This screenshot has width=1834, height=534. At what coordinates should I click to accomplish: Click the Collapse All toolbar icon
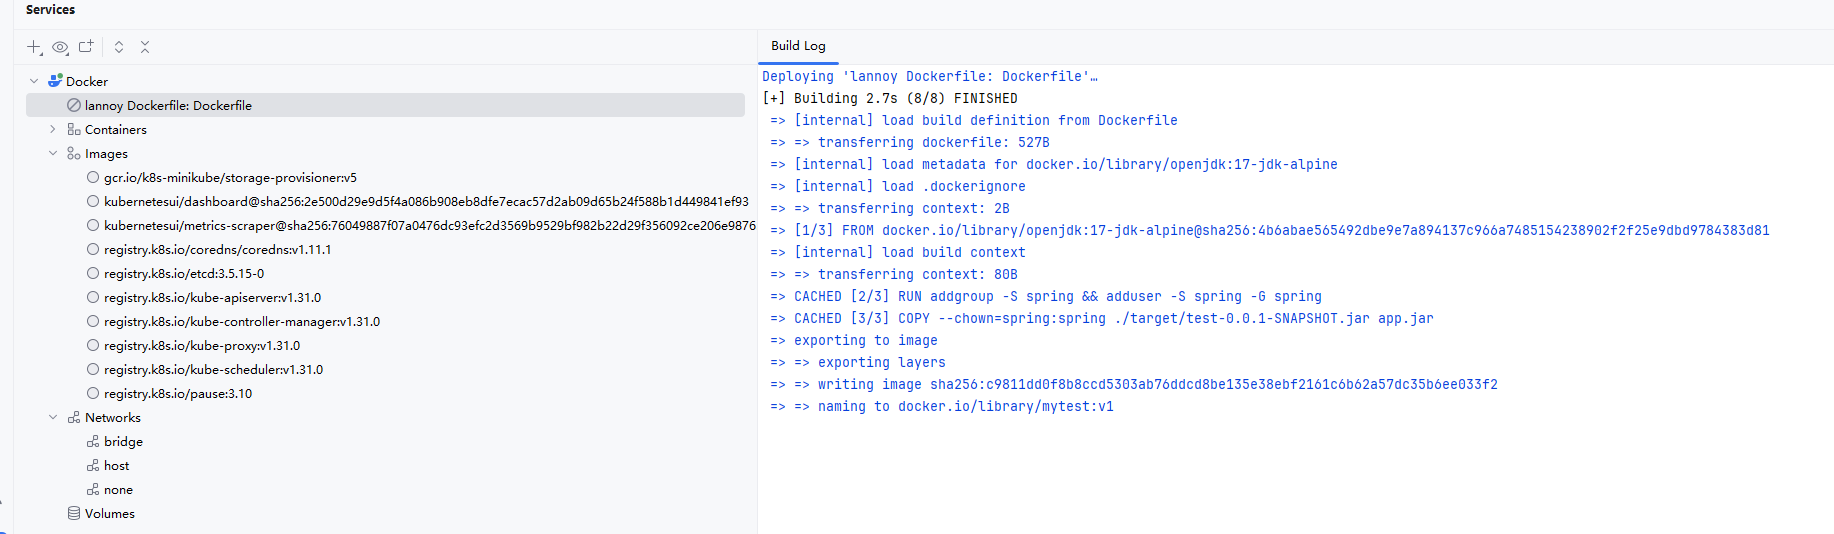point(145,47)
